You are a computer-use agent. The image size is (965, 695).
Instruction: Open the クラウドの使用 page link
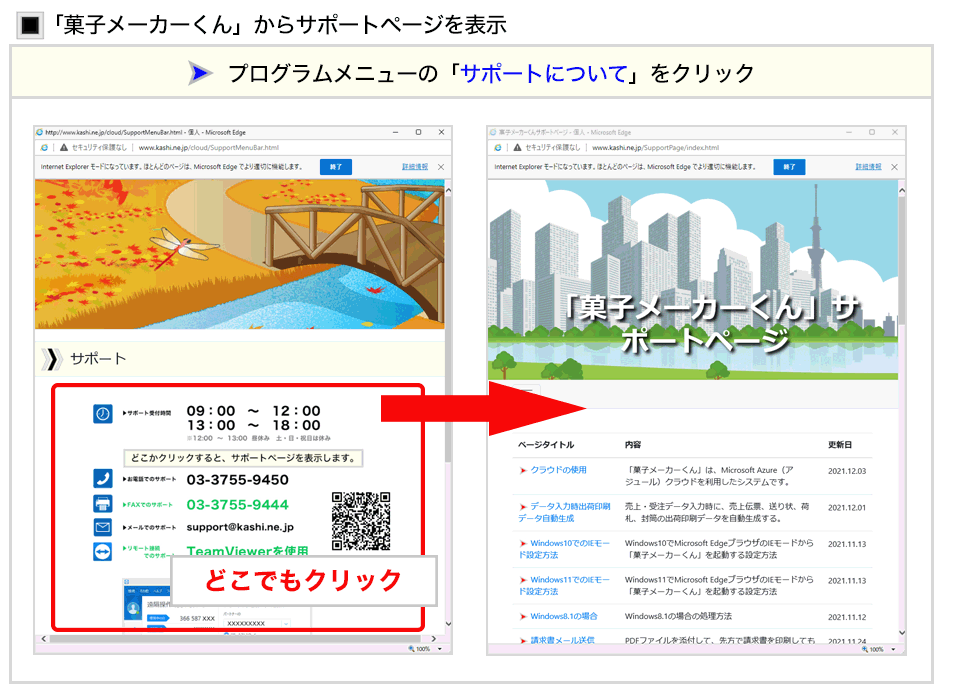coord(558,470)
